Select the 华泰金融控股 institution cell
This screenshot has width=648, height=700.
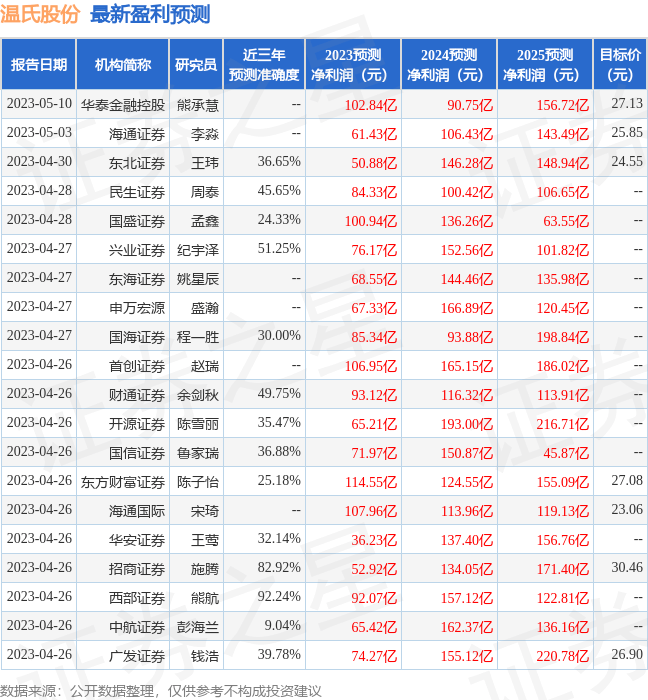click(123, 105)
